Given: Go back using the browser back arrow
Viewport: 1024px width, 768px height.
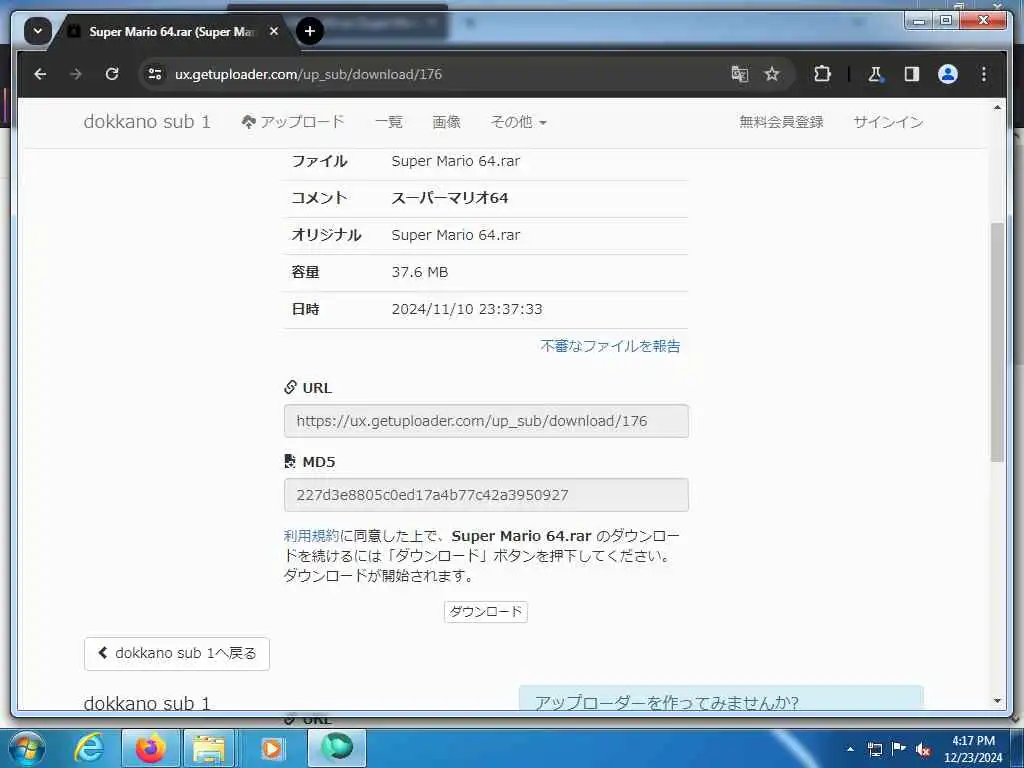Looking at the screenshot, I should click(40, 74).
